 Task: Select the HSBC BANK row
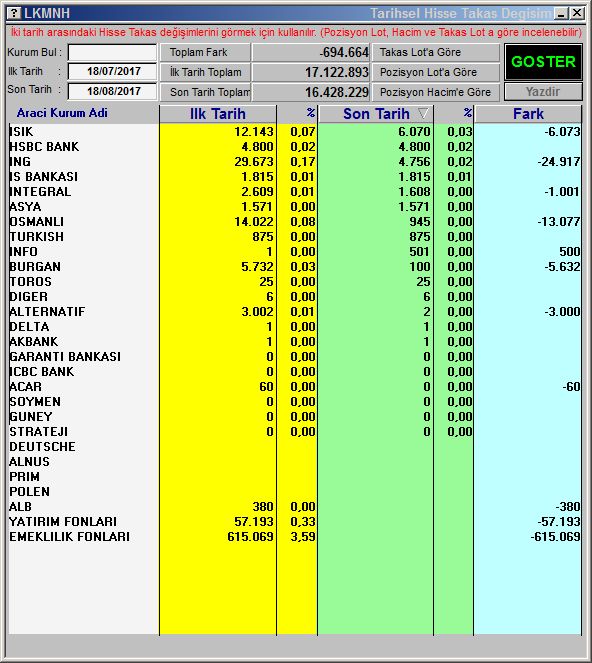[x=295, y=147]
